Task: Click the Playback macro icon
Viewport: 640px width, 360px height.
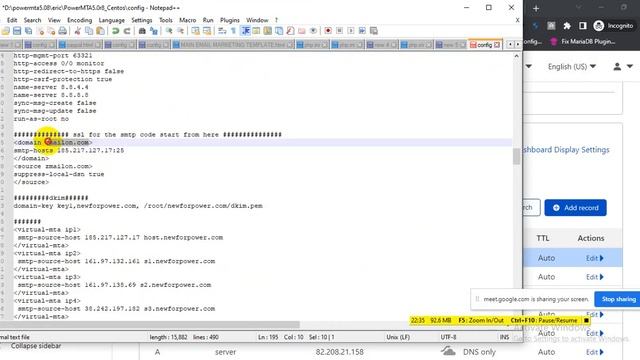Action: (351, 31)
